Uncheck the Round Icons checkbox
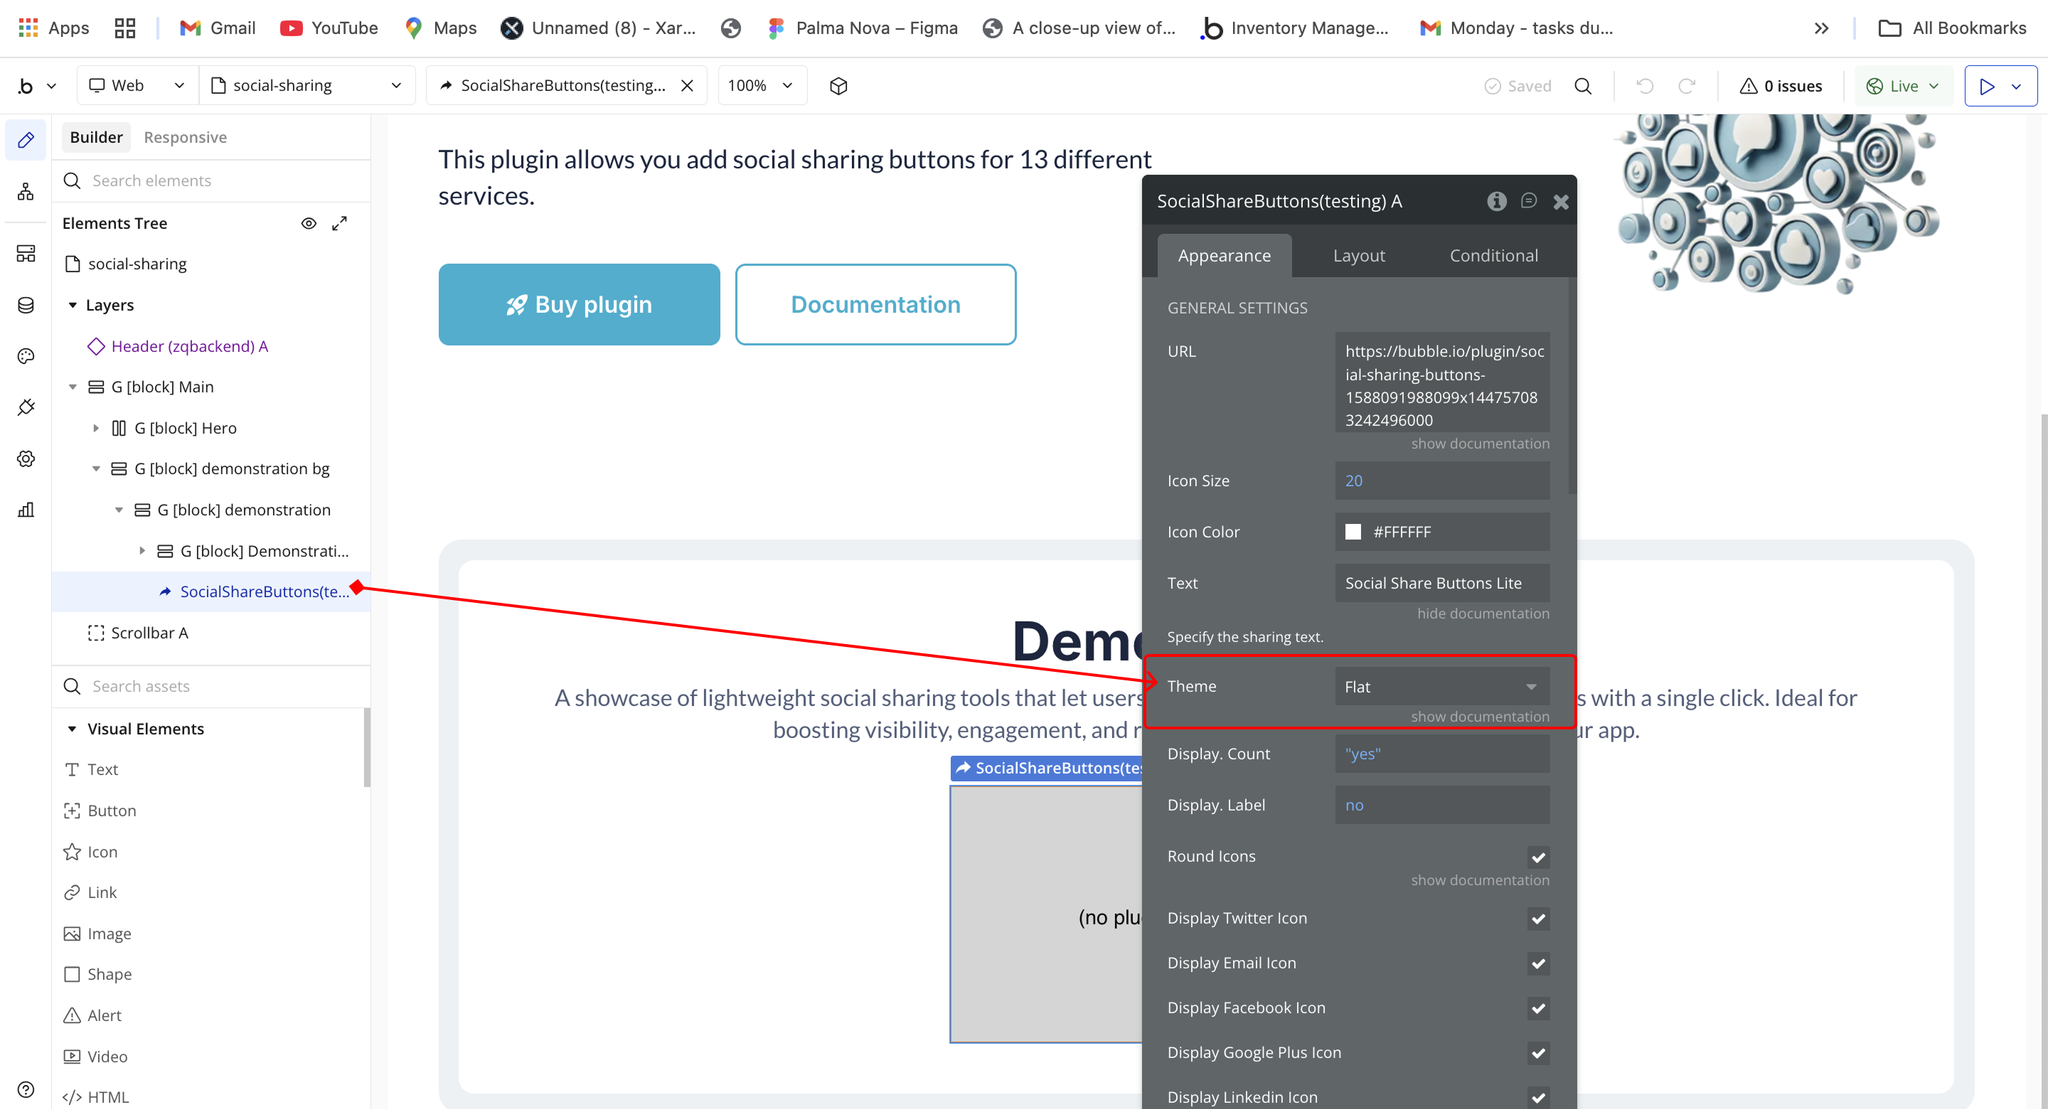The width and height of the screenshot is (2048, 1109). click(1538, 857)
